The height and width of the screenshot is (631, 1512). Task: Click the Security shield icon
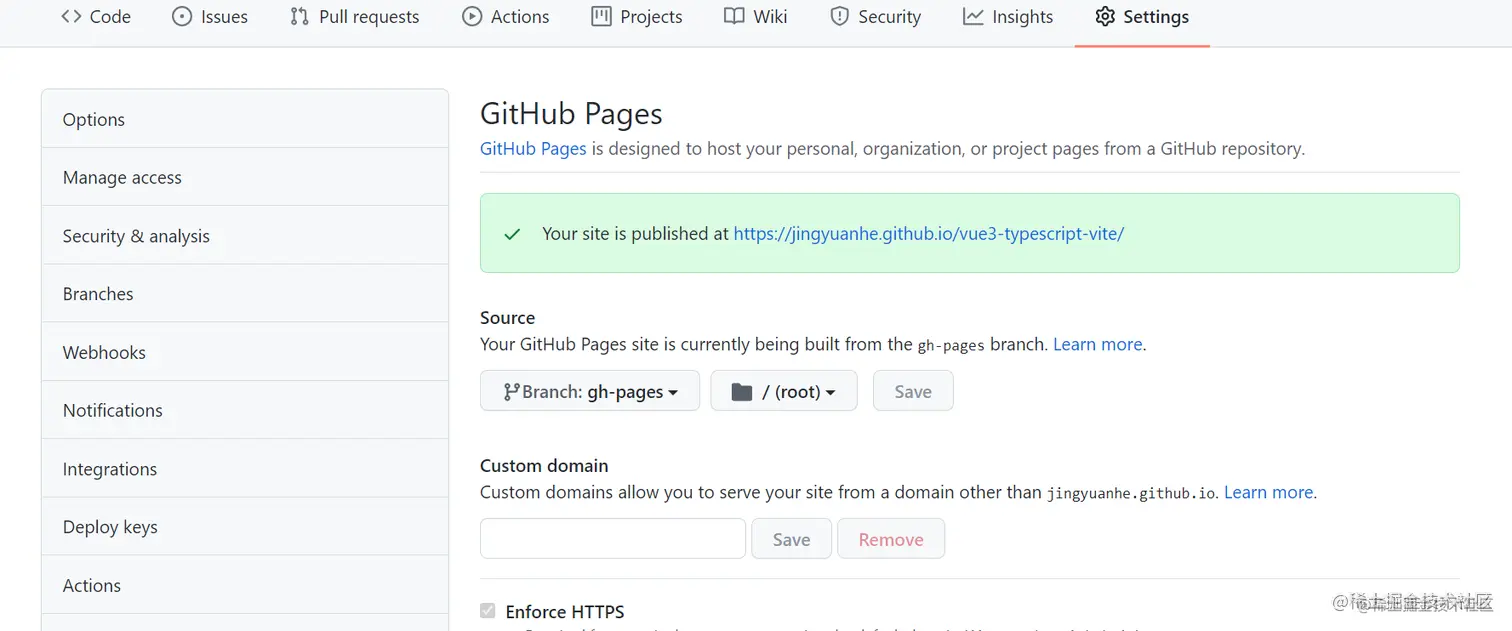pyautogui.click(x=840, y=17)
